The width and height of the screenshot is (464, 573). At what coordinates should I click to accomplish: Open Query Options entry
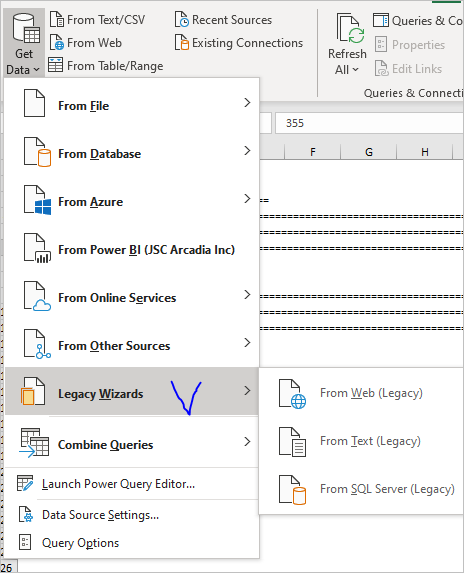click(x=132, y=542)
